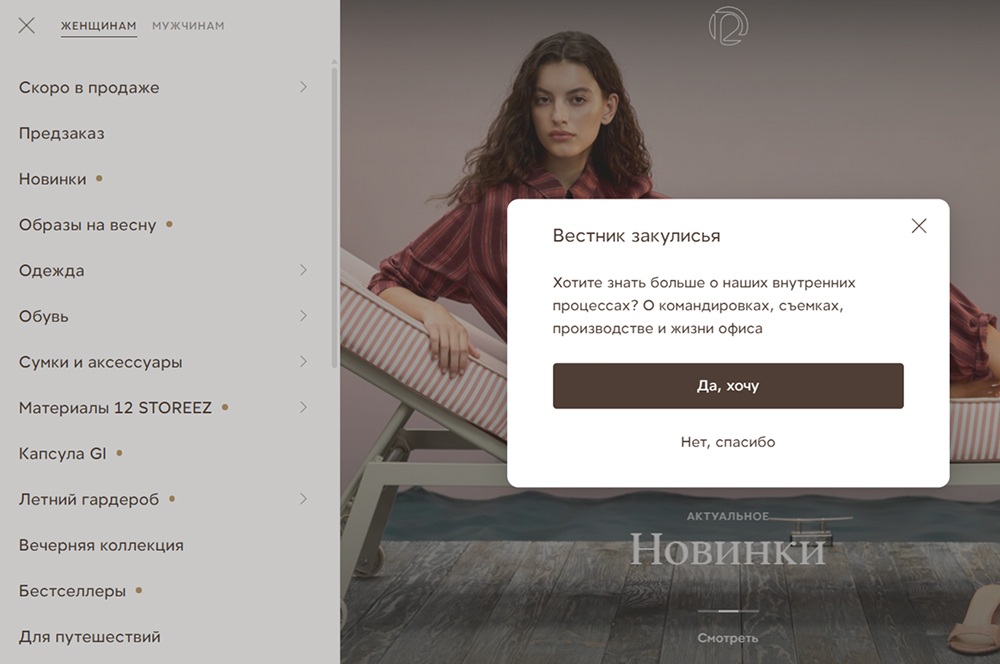The image size is (1000, 664).
Task: Expand the Одежда category chevron
Action: [304, 270]
